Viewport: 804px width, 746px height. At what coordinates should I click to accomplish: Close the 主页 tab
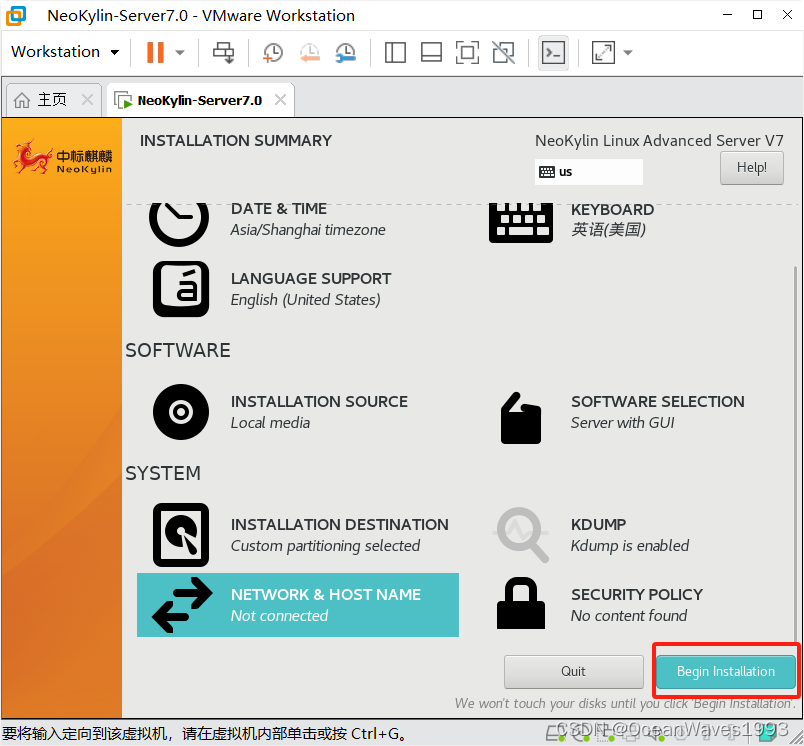tap(88, 99)
